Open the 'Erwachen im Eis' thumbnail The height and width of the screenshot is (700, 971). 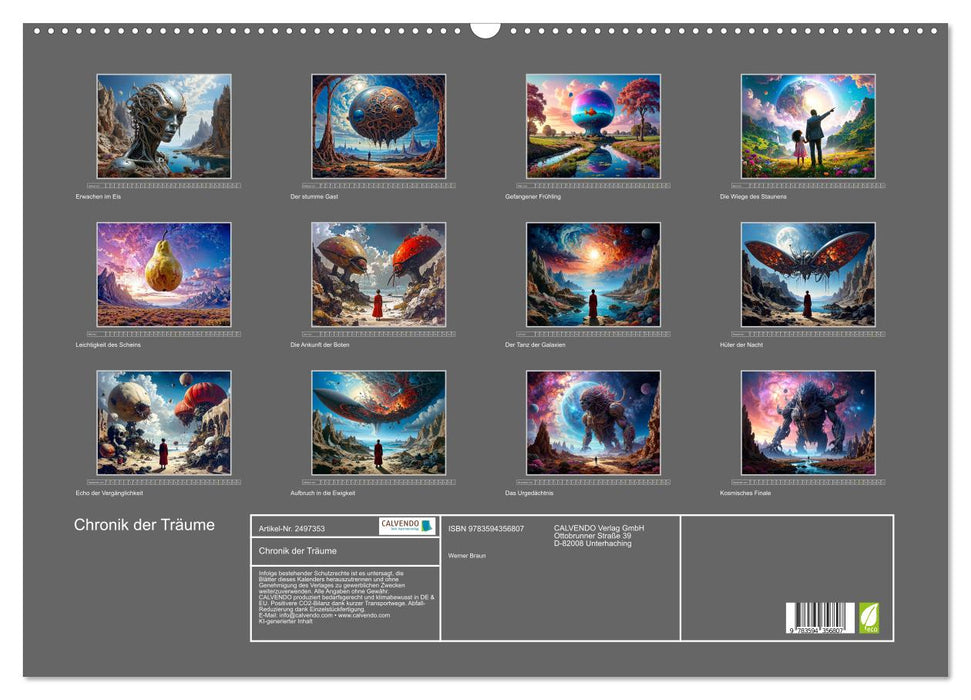click(163, 126)
